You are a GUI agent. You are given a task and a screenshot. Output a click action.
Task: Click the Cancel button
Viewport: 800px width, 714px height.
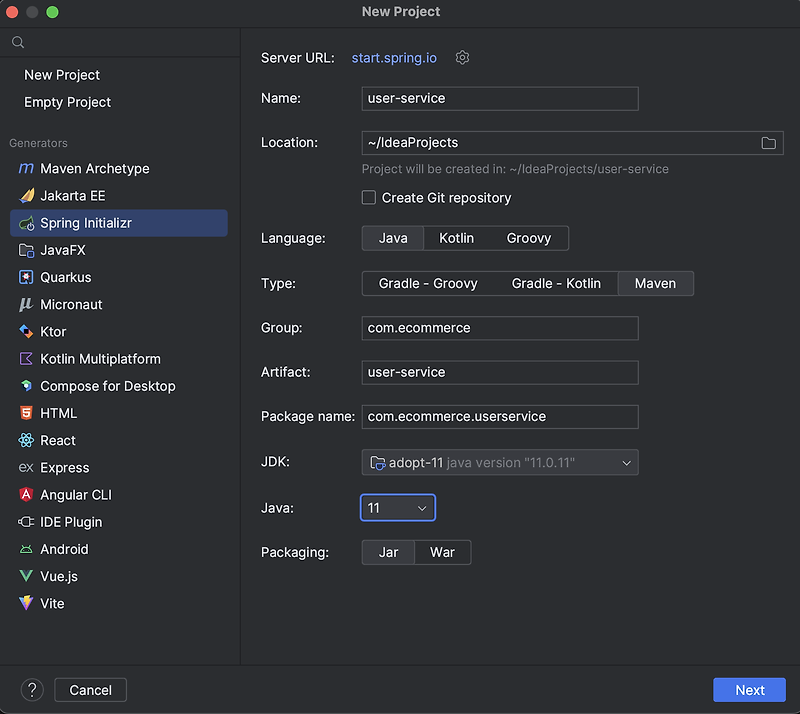(90, 690)
